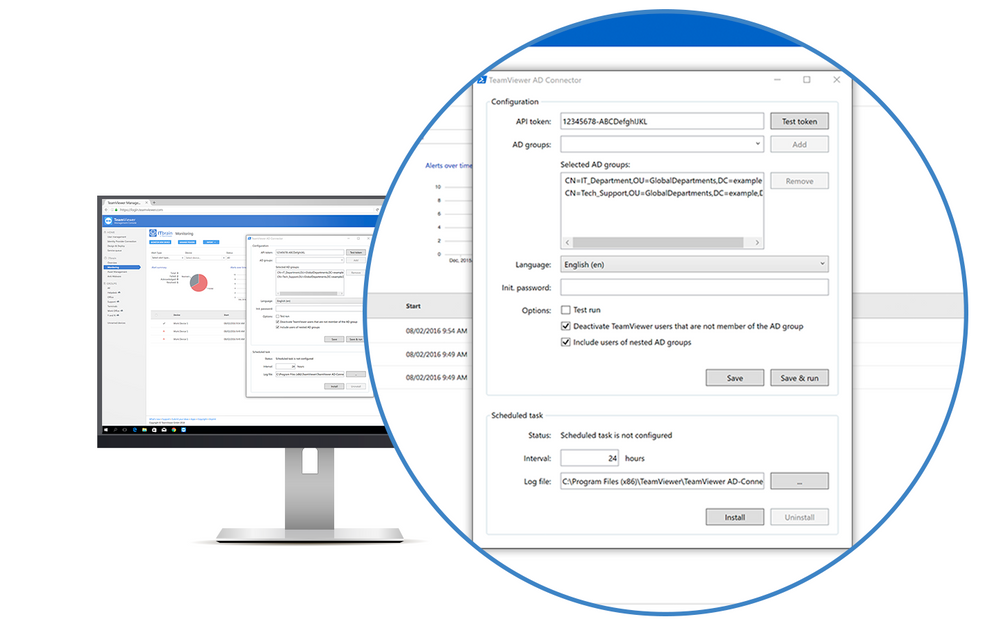
Task: Open a new browser tab on the small monitor
Action: tap(154, 202)
